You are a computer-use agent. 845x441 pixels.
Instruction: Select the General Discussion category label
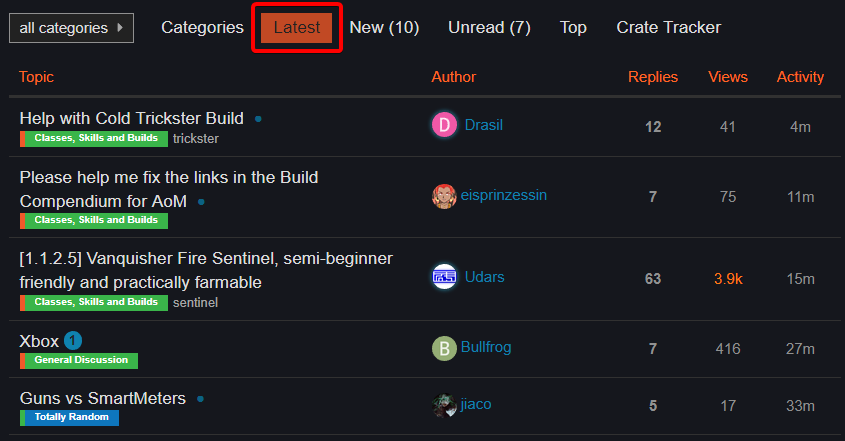79,361
